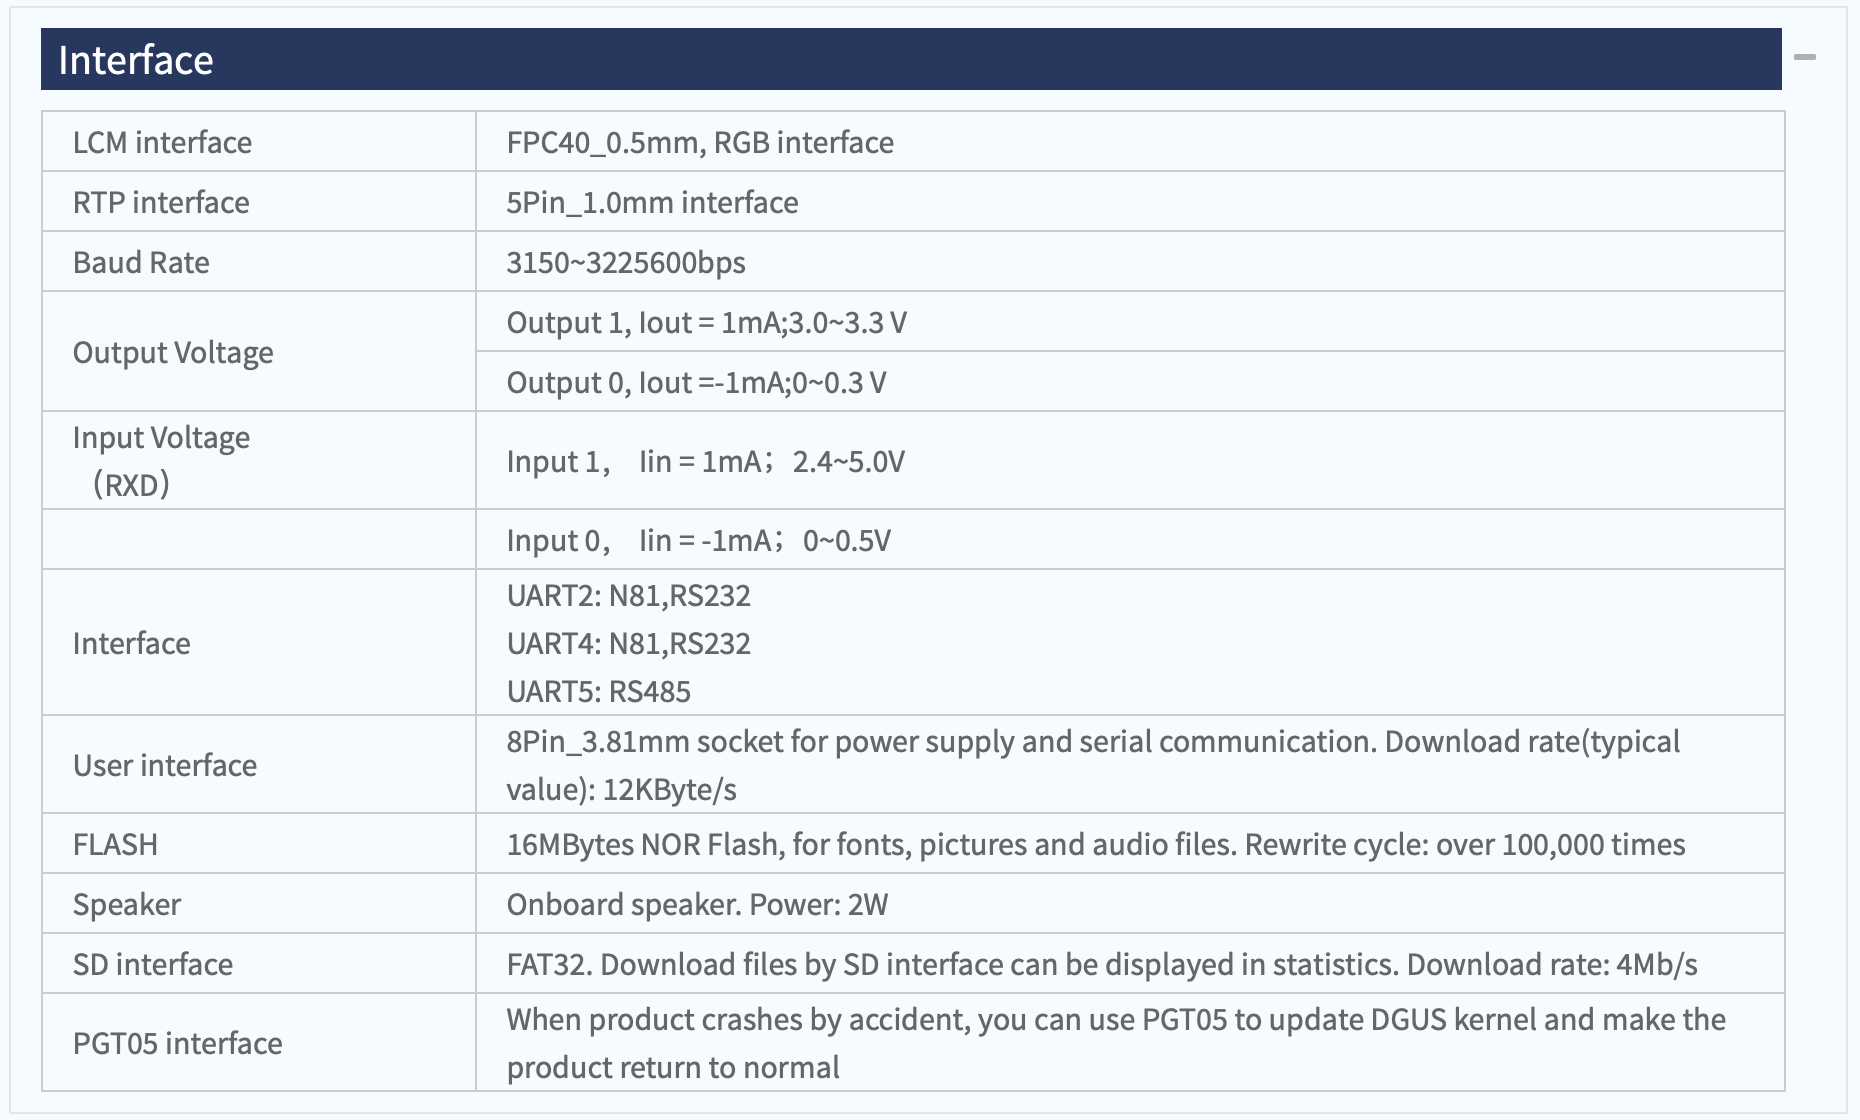The height and width of the screenshot is (1120, 1860).
Task: Select 'Output 0, Iout =-1mA;0~0.3 V' text
Action: pyautogui.click(x=696, y=383)
